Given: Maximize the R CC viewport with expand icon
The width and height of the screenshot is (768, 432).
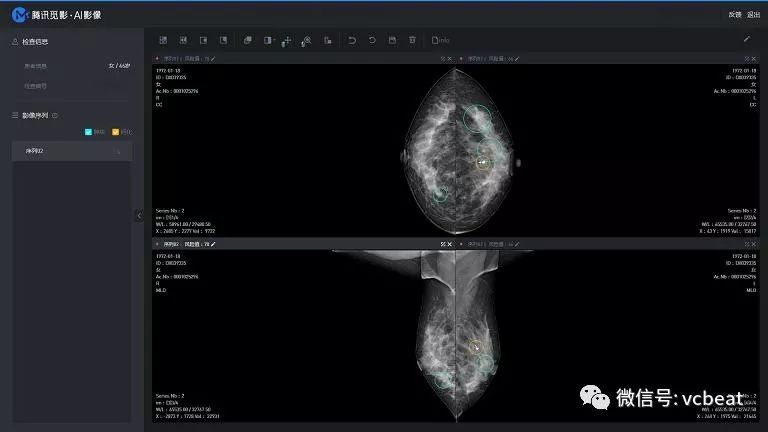Looking at the screenshot, I should point(443,59).
